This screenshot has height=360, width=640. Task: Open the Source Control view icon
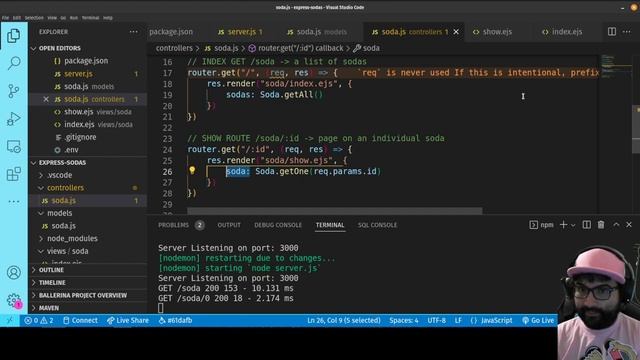[13, 91]
